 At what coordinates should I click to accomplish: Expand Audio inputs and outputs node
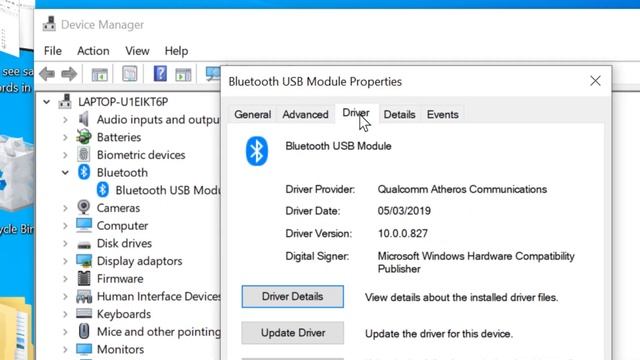pos(65,120)
